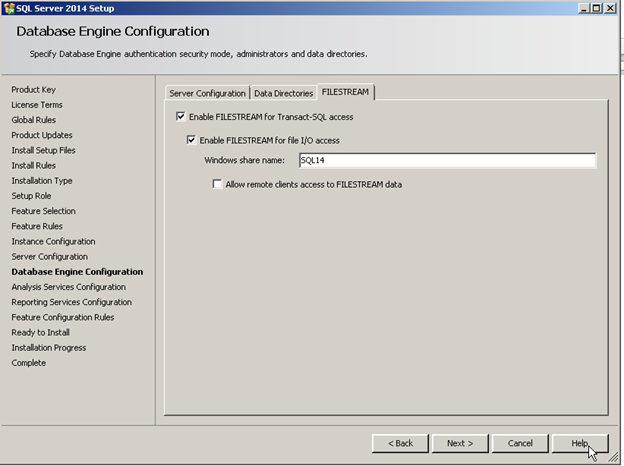This screenshot has width=624, height=466.
Task: Select Install Setup Files step
Action: (x=43, y=150)
